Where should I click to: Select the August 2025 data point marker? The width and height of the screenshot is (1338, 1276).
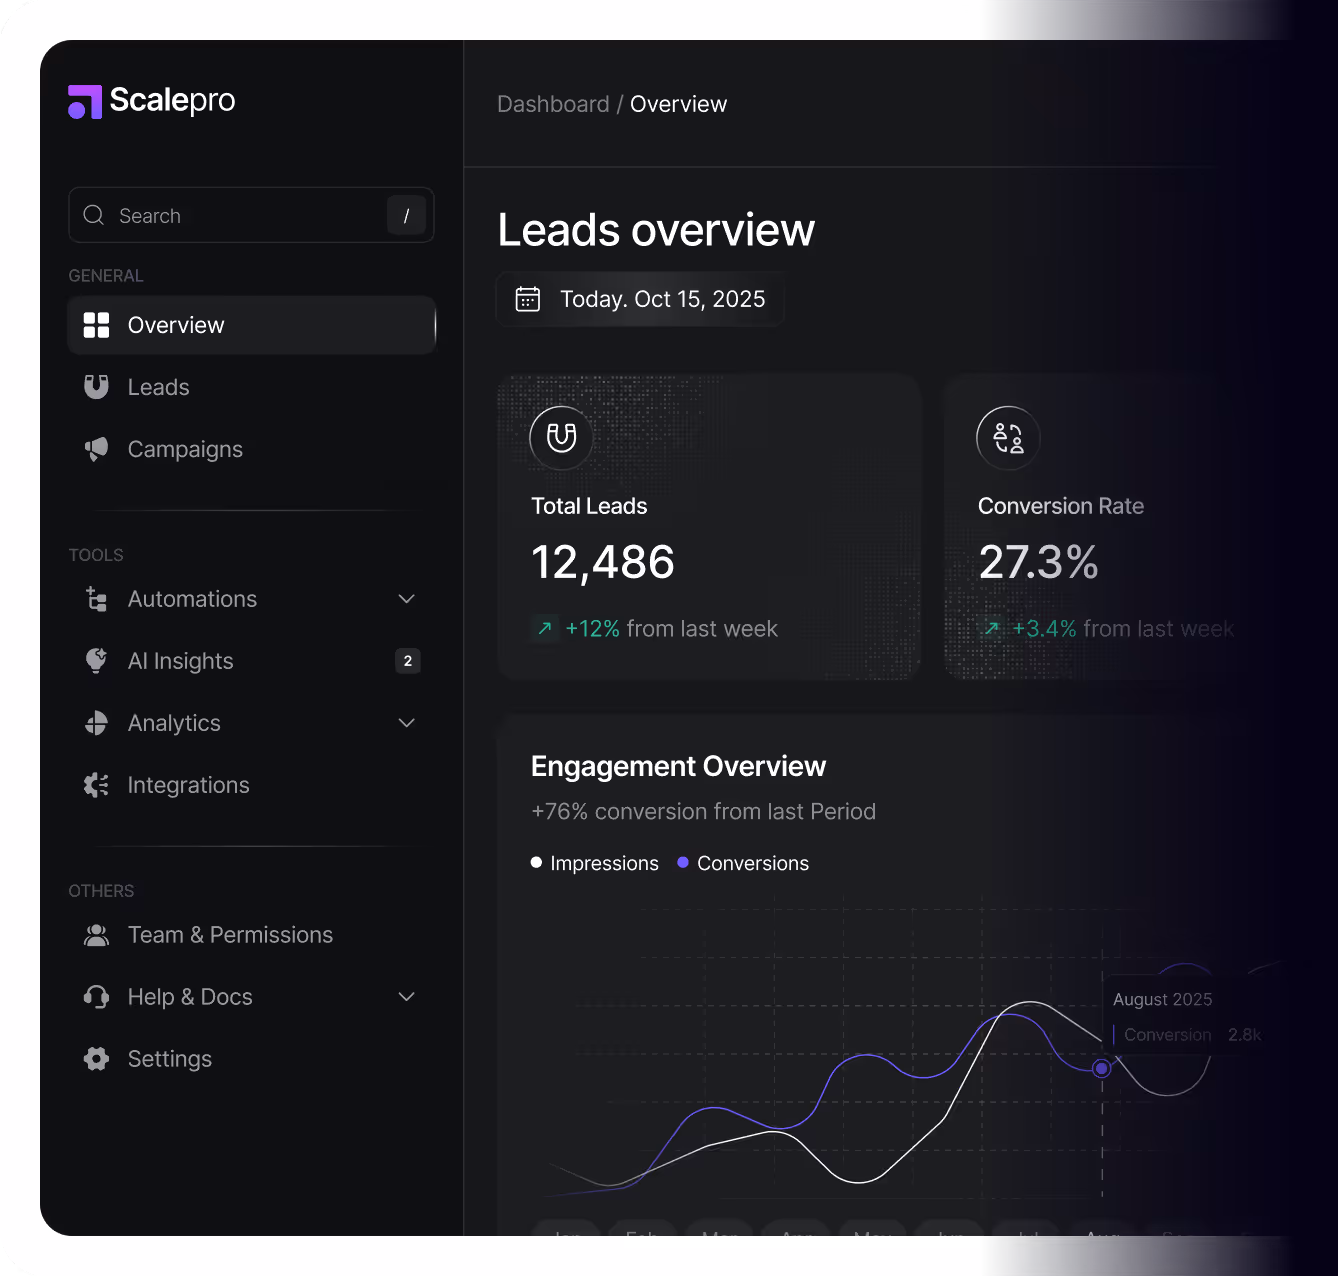[x=1101, y=1068]
